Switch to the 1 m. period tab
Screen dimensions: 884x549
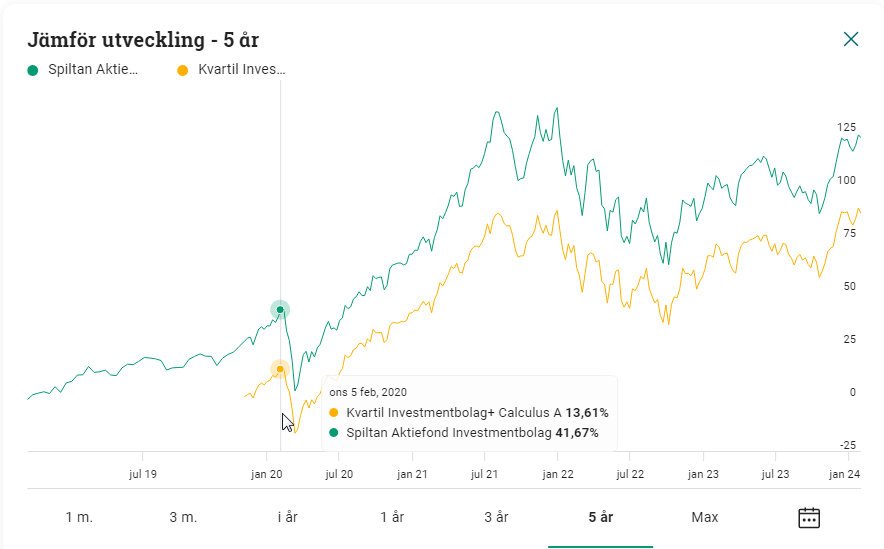point(79,517)
